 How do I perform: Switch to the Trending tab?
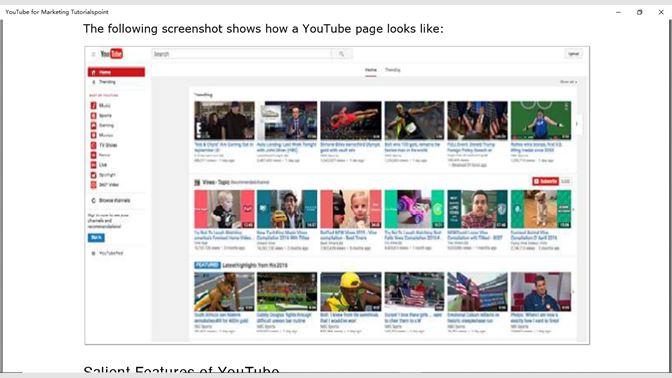(x=393, y=70)
